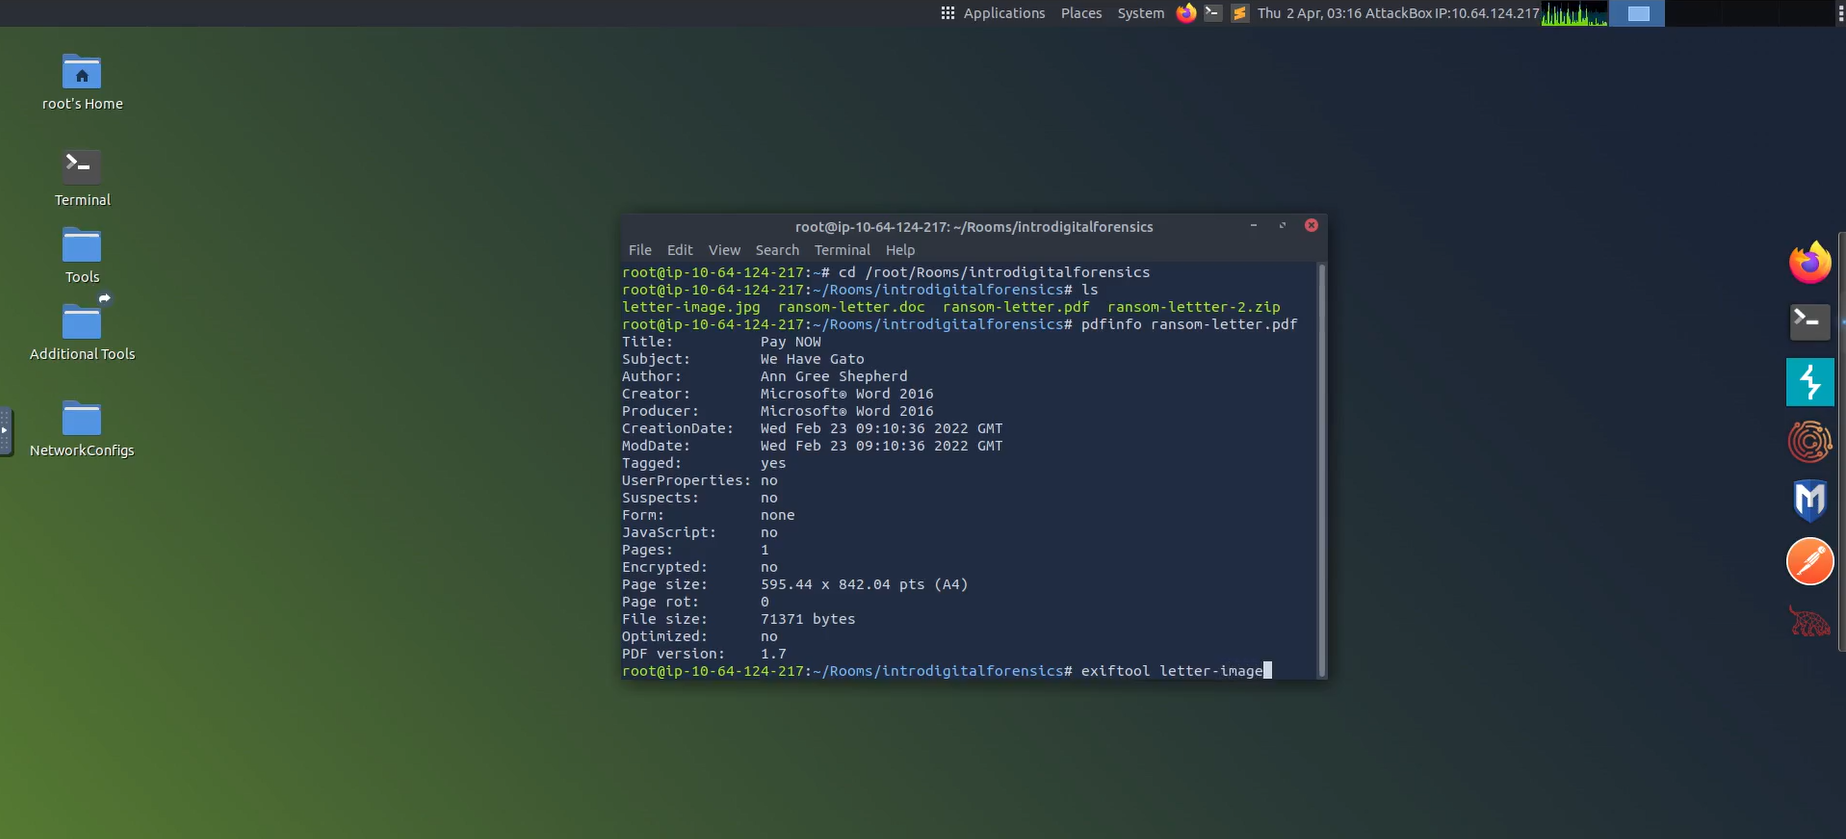
Task: Open terminal from the right dock
Action: coord(1809,322)
